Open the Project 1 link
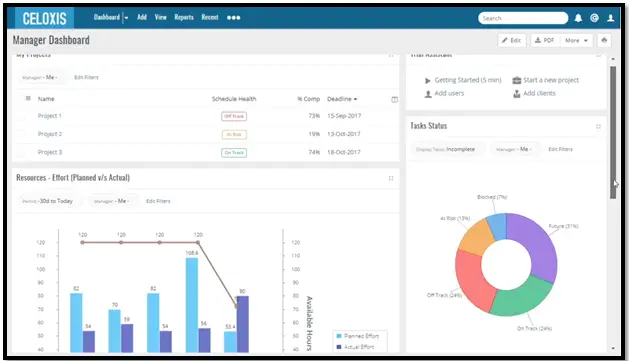The width and height of the screenshot is (629, 361). tap(50, 116)
